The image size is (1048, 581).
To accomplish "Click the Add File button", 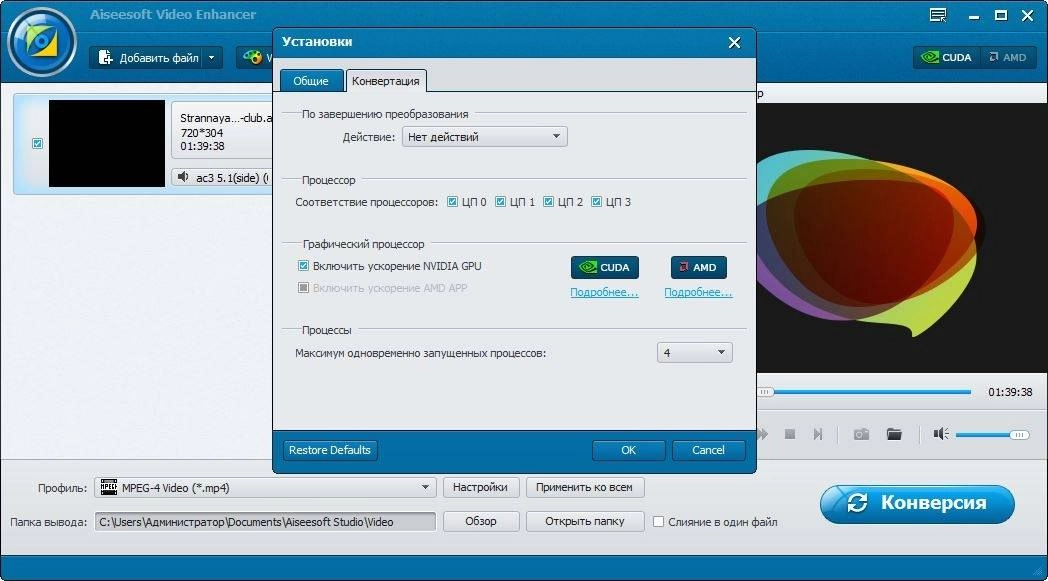I will point(148,57).
